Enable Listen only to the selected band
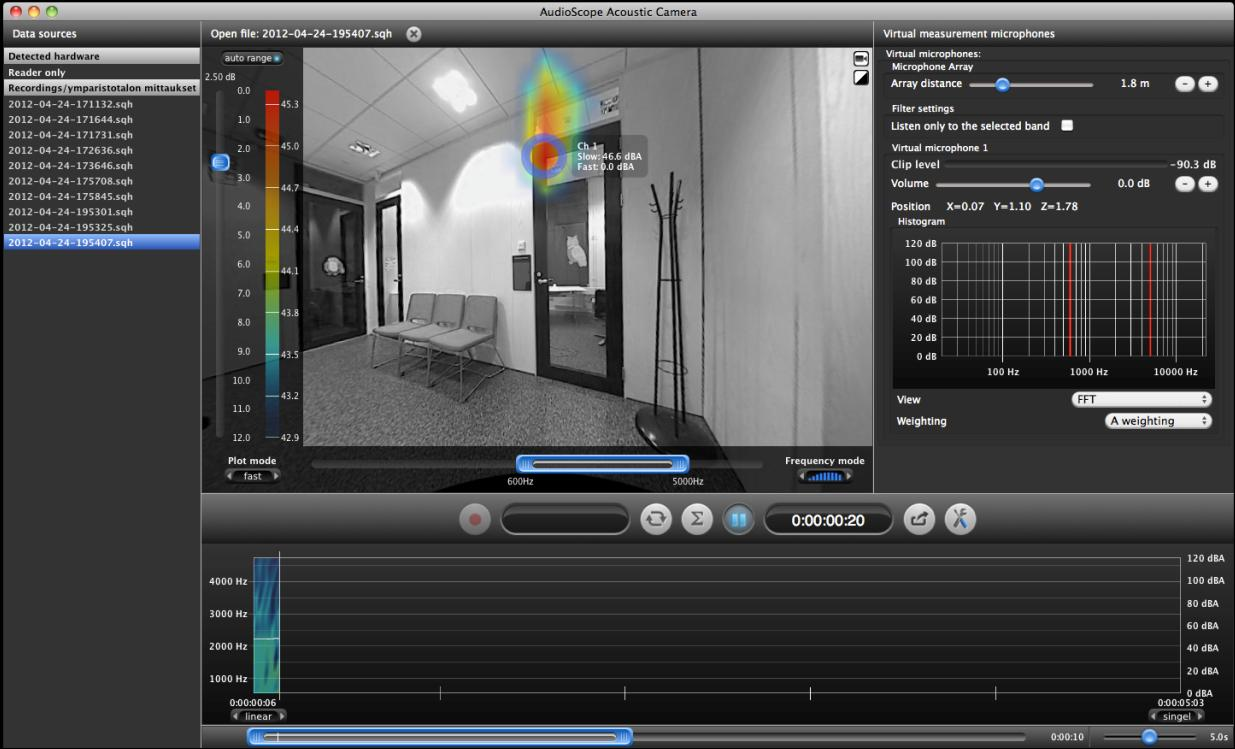 click(1067, 126)
